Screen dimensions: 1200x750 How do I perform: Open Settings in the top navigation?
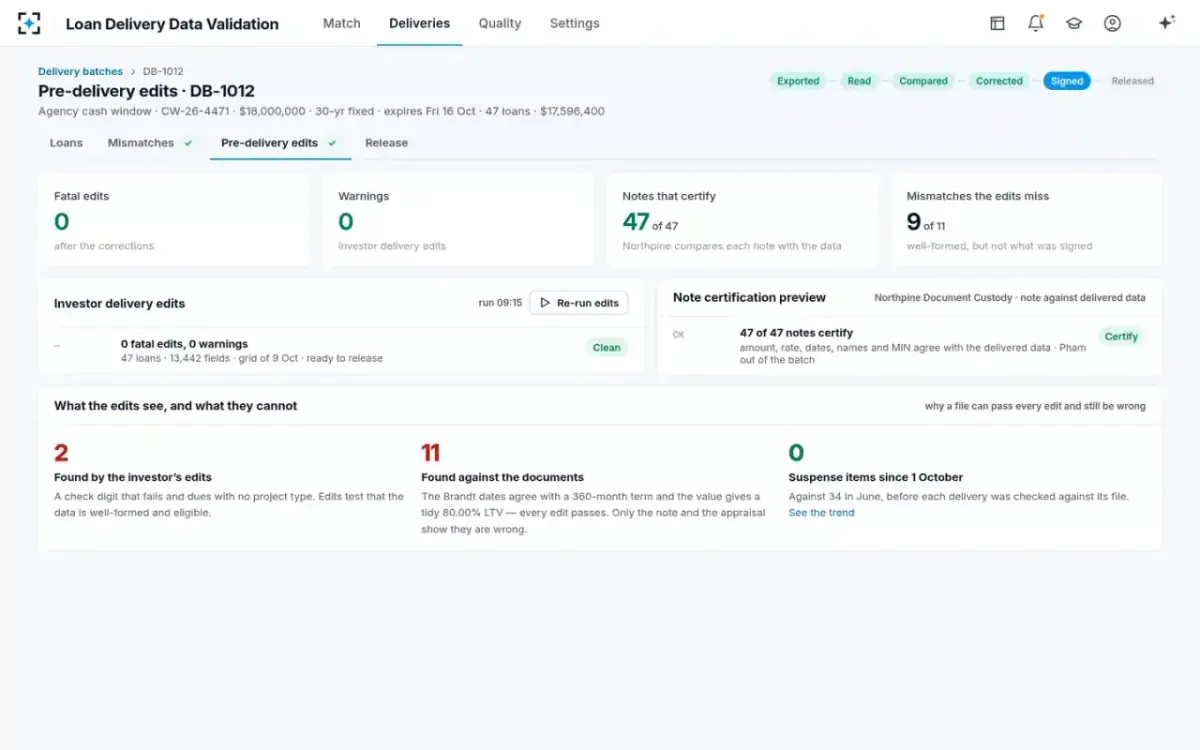pyautogui.click(x=574, y=23)
